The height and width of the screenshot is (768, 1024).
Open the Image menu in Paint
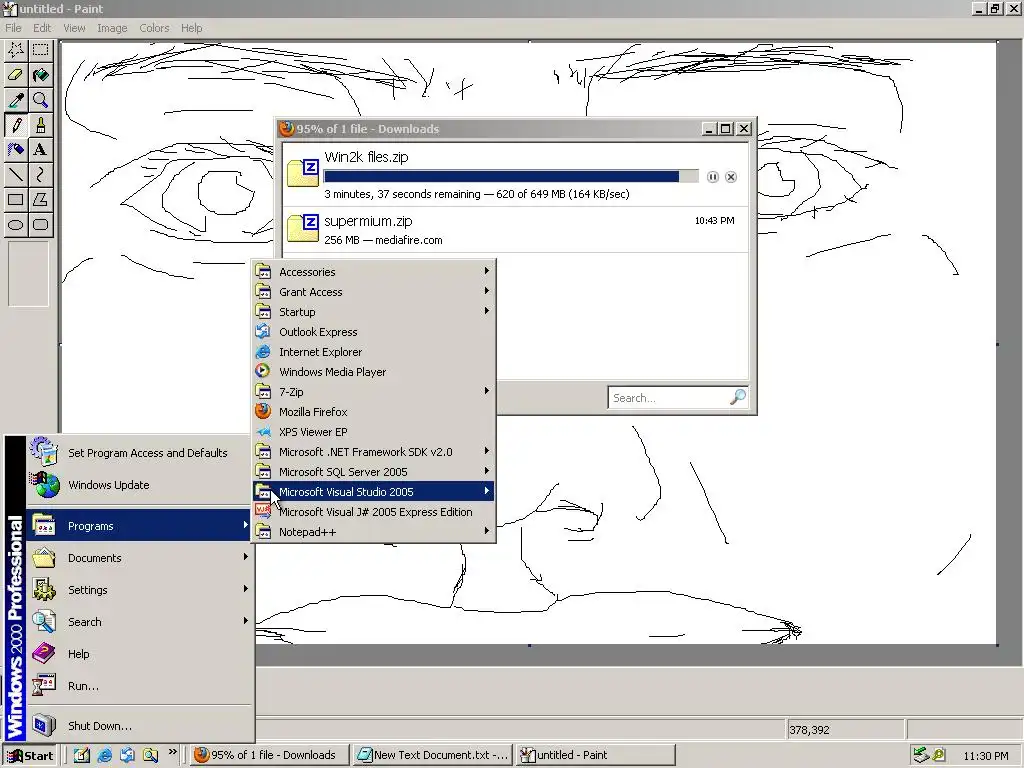pyautogui.click(x=112, y=28)
